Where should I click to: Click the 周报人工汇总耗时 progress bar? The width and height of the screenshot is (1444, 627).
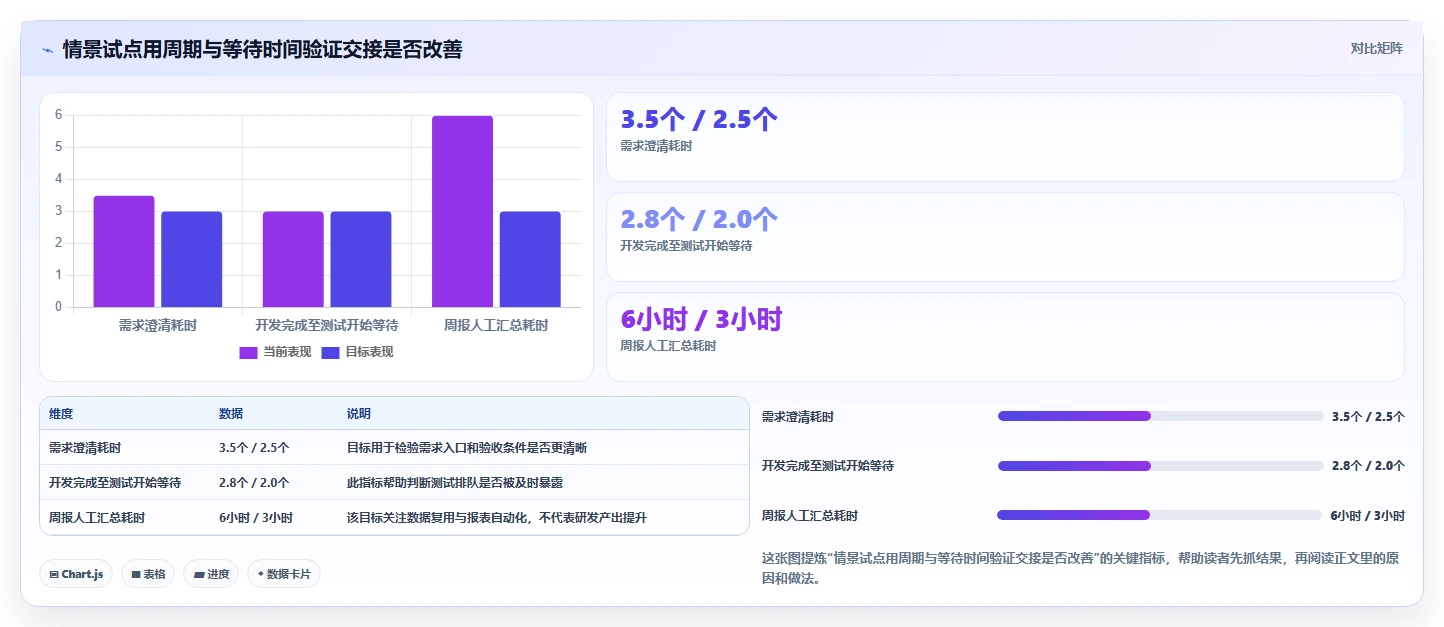(x=1160, y=515)
